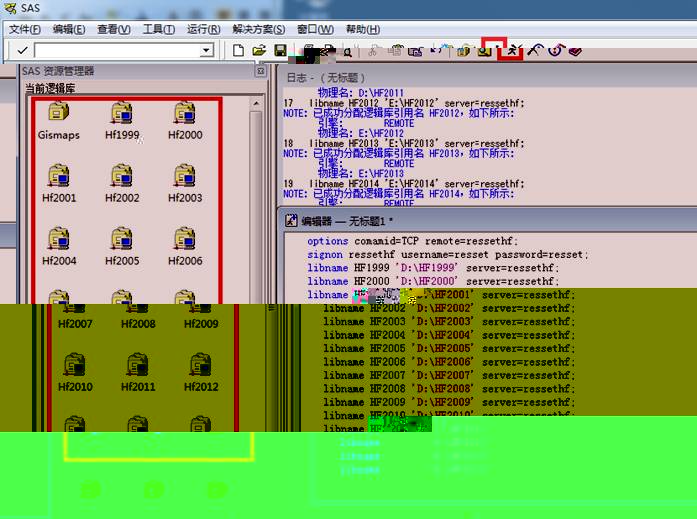Open the 查看(V) menu
This screenshot has height=519, width=697.
pyautogui.click(x=114, y=29)
